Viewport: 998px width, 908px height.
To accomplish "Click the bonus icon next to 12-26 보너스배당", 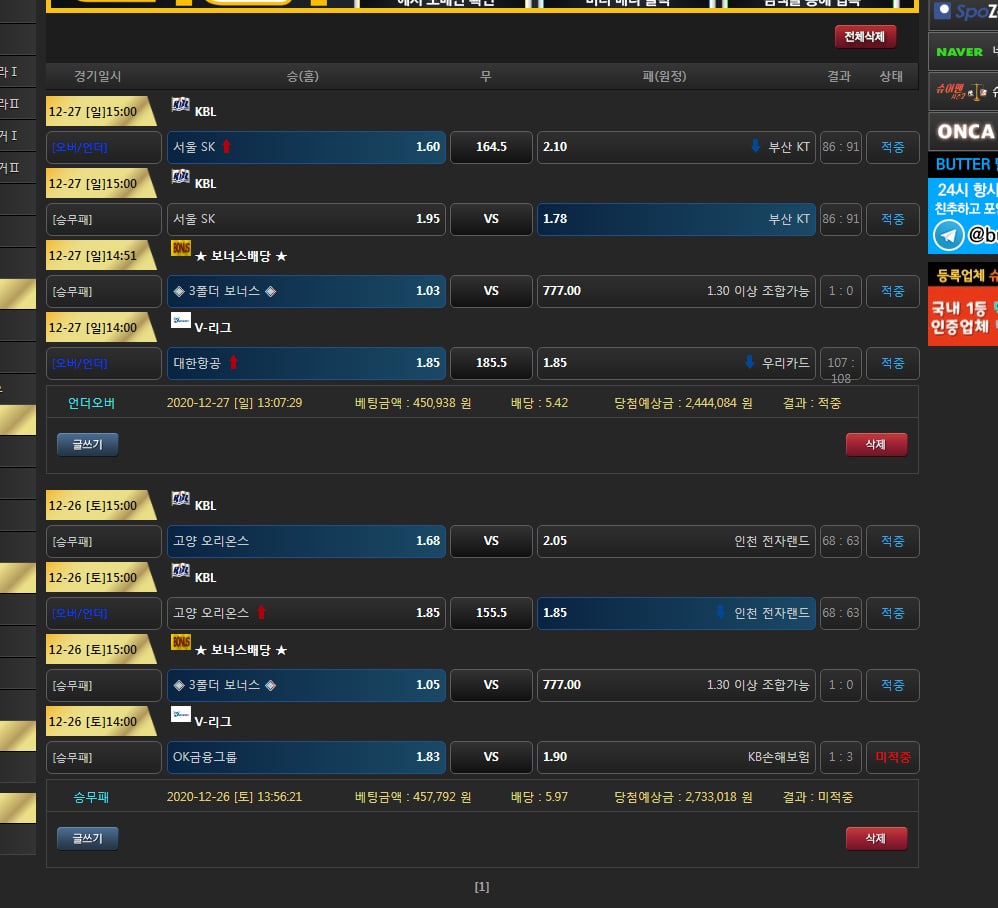I will (x=181, y=643).
